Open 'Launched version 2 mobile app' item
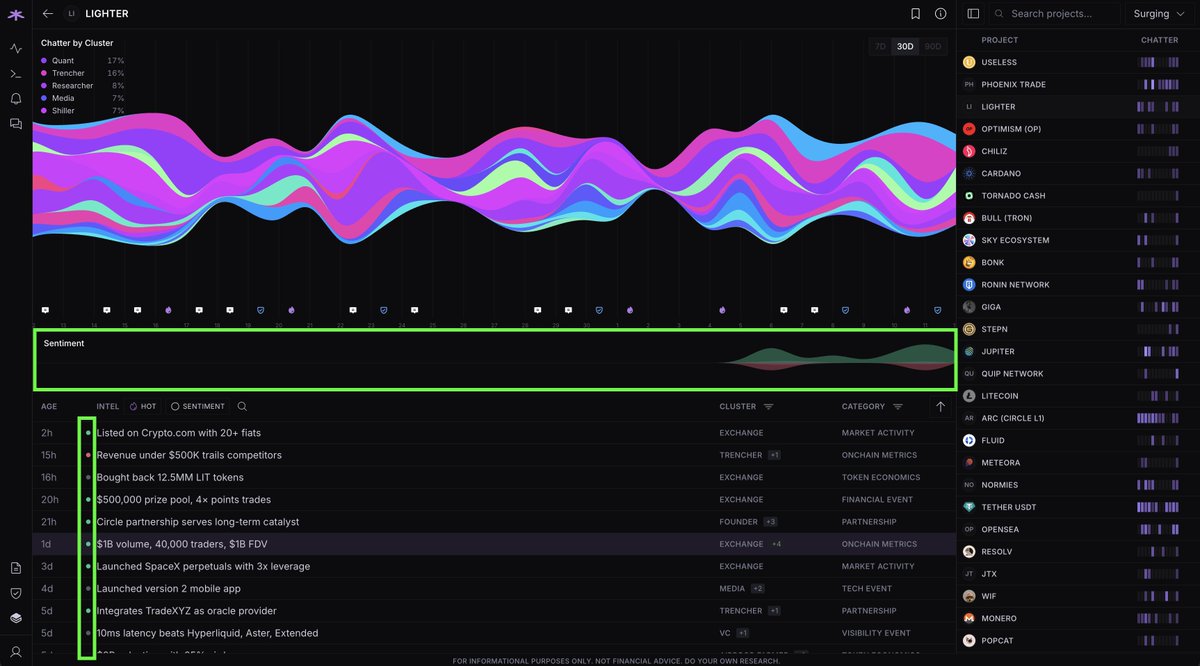Screen dimensions: 1200x666 (169, 589)
